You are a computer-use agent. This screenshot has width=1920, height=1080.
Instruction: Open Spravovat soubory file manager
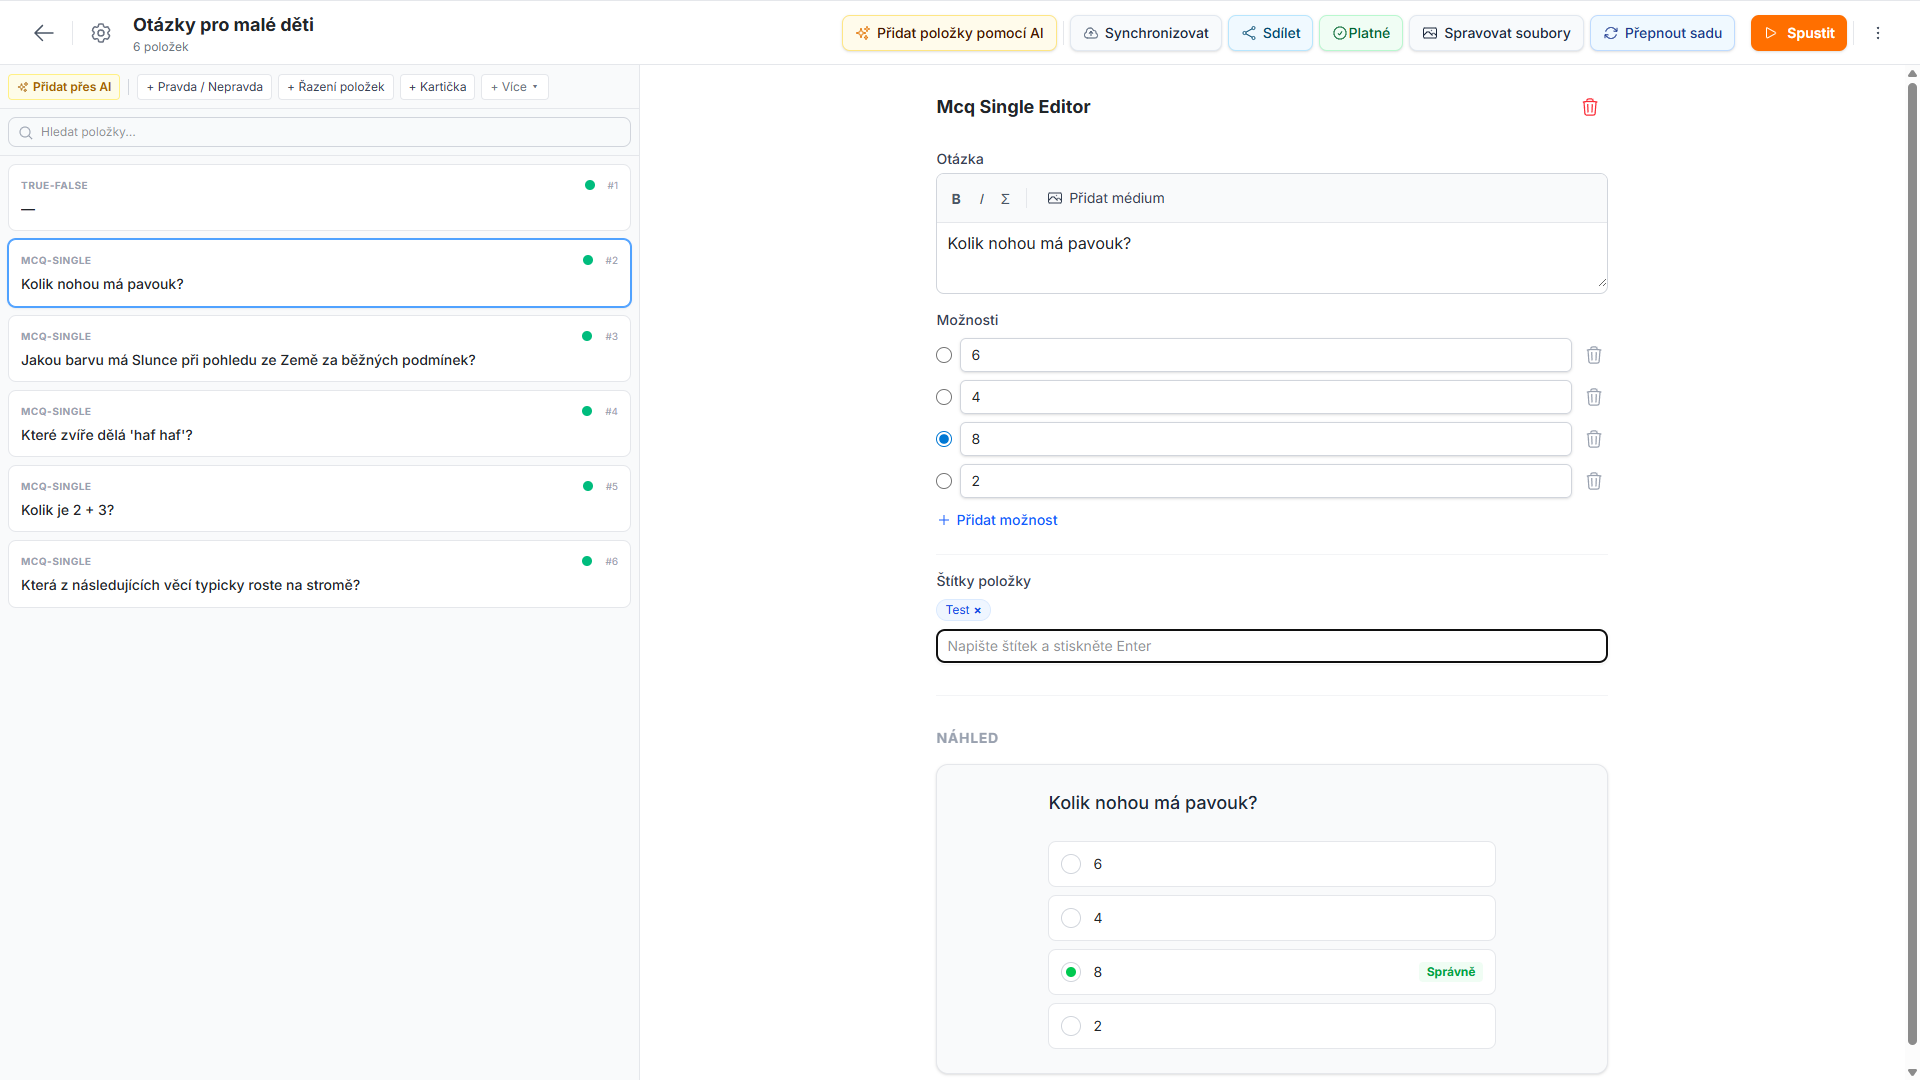pyautogui.click(x=1496, y=33)
